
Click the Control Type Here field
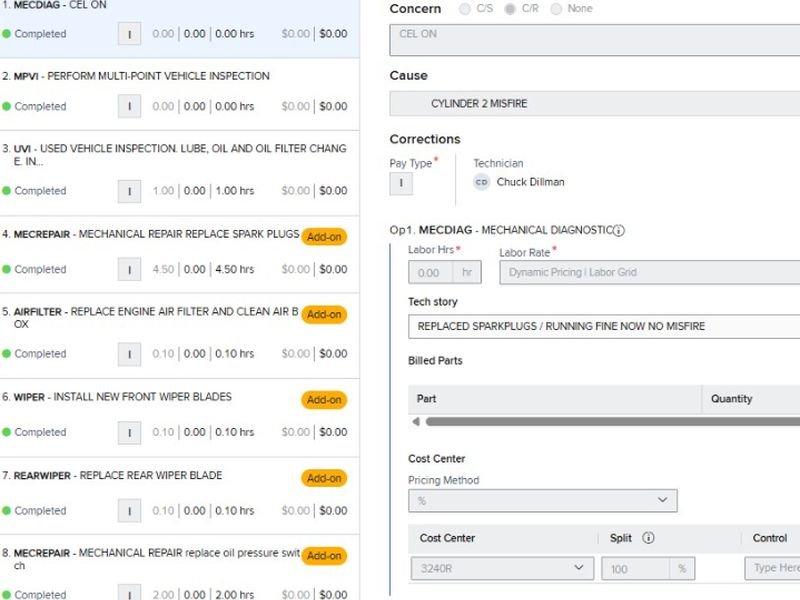tap(772, 568)
